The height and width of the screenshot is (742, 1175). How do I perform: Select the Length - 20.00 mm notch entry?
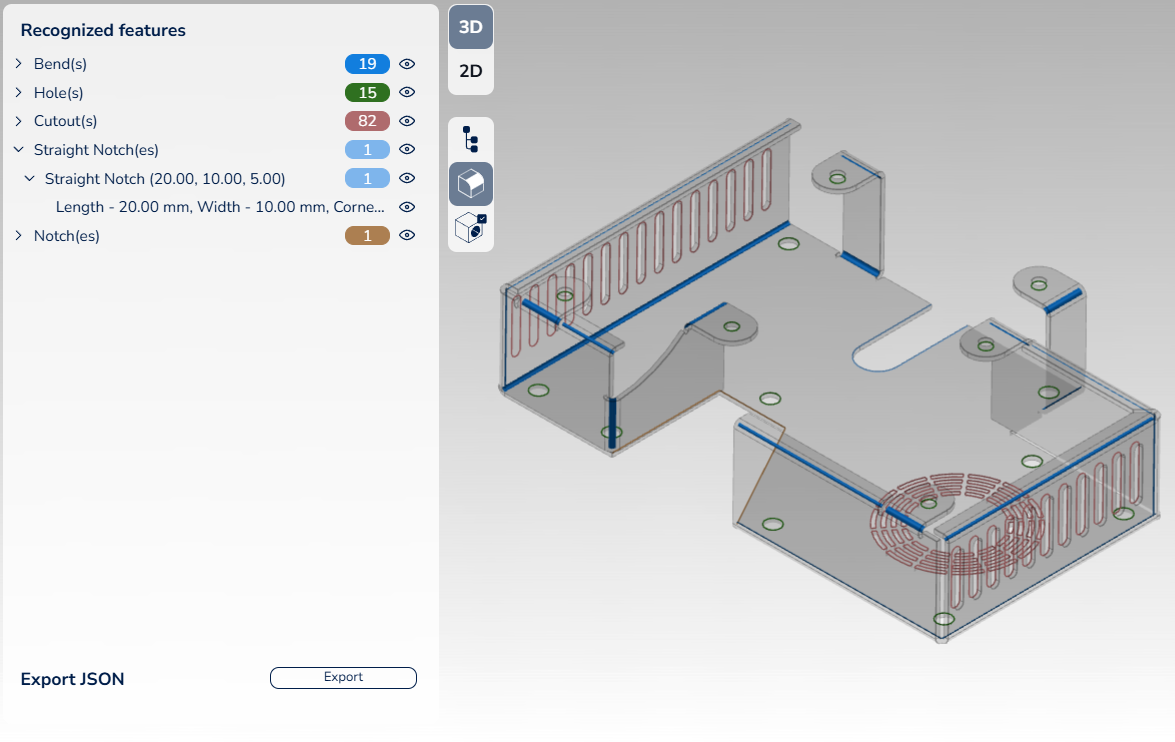click(220, 208)
